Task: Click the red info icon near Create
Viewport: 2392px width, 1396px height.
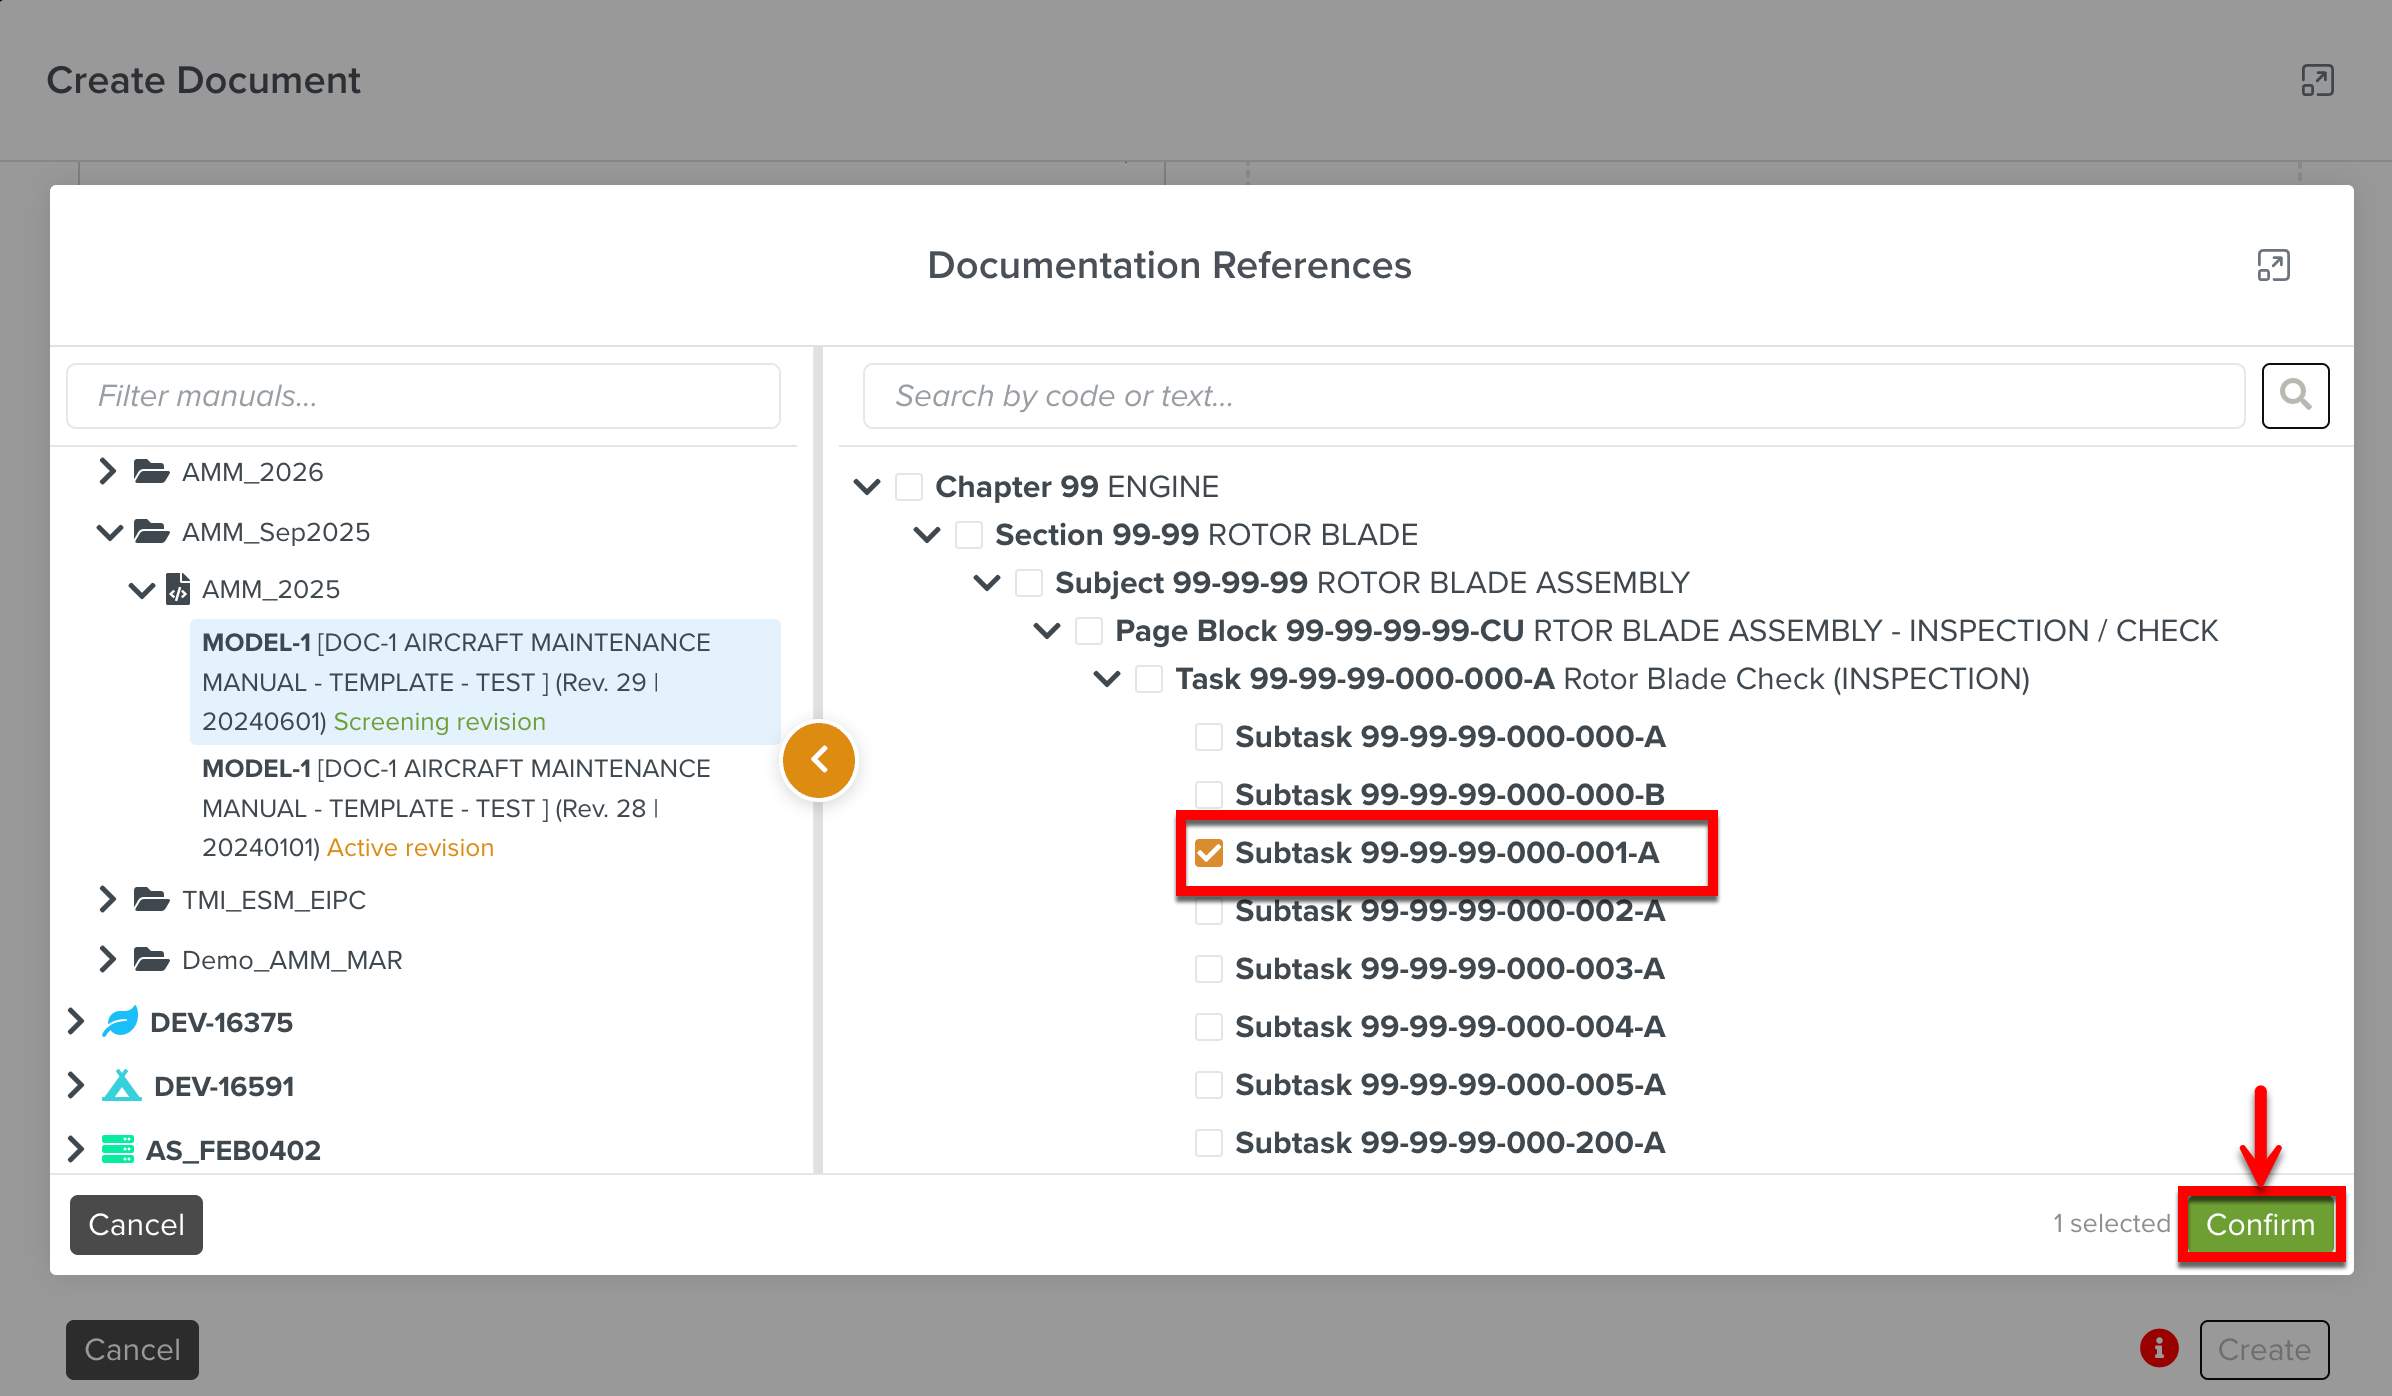Action: coord(2159,1348)
